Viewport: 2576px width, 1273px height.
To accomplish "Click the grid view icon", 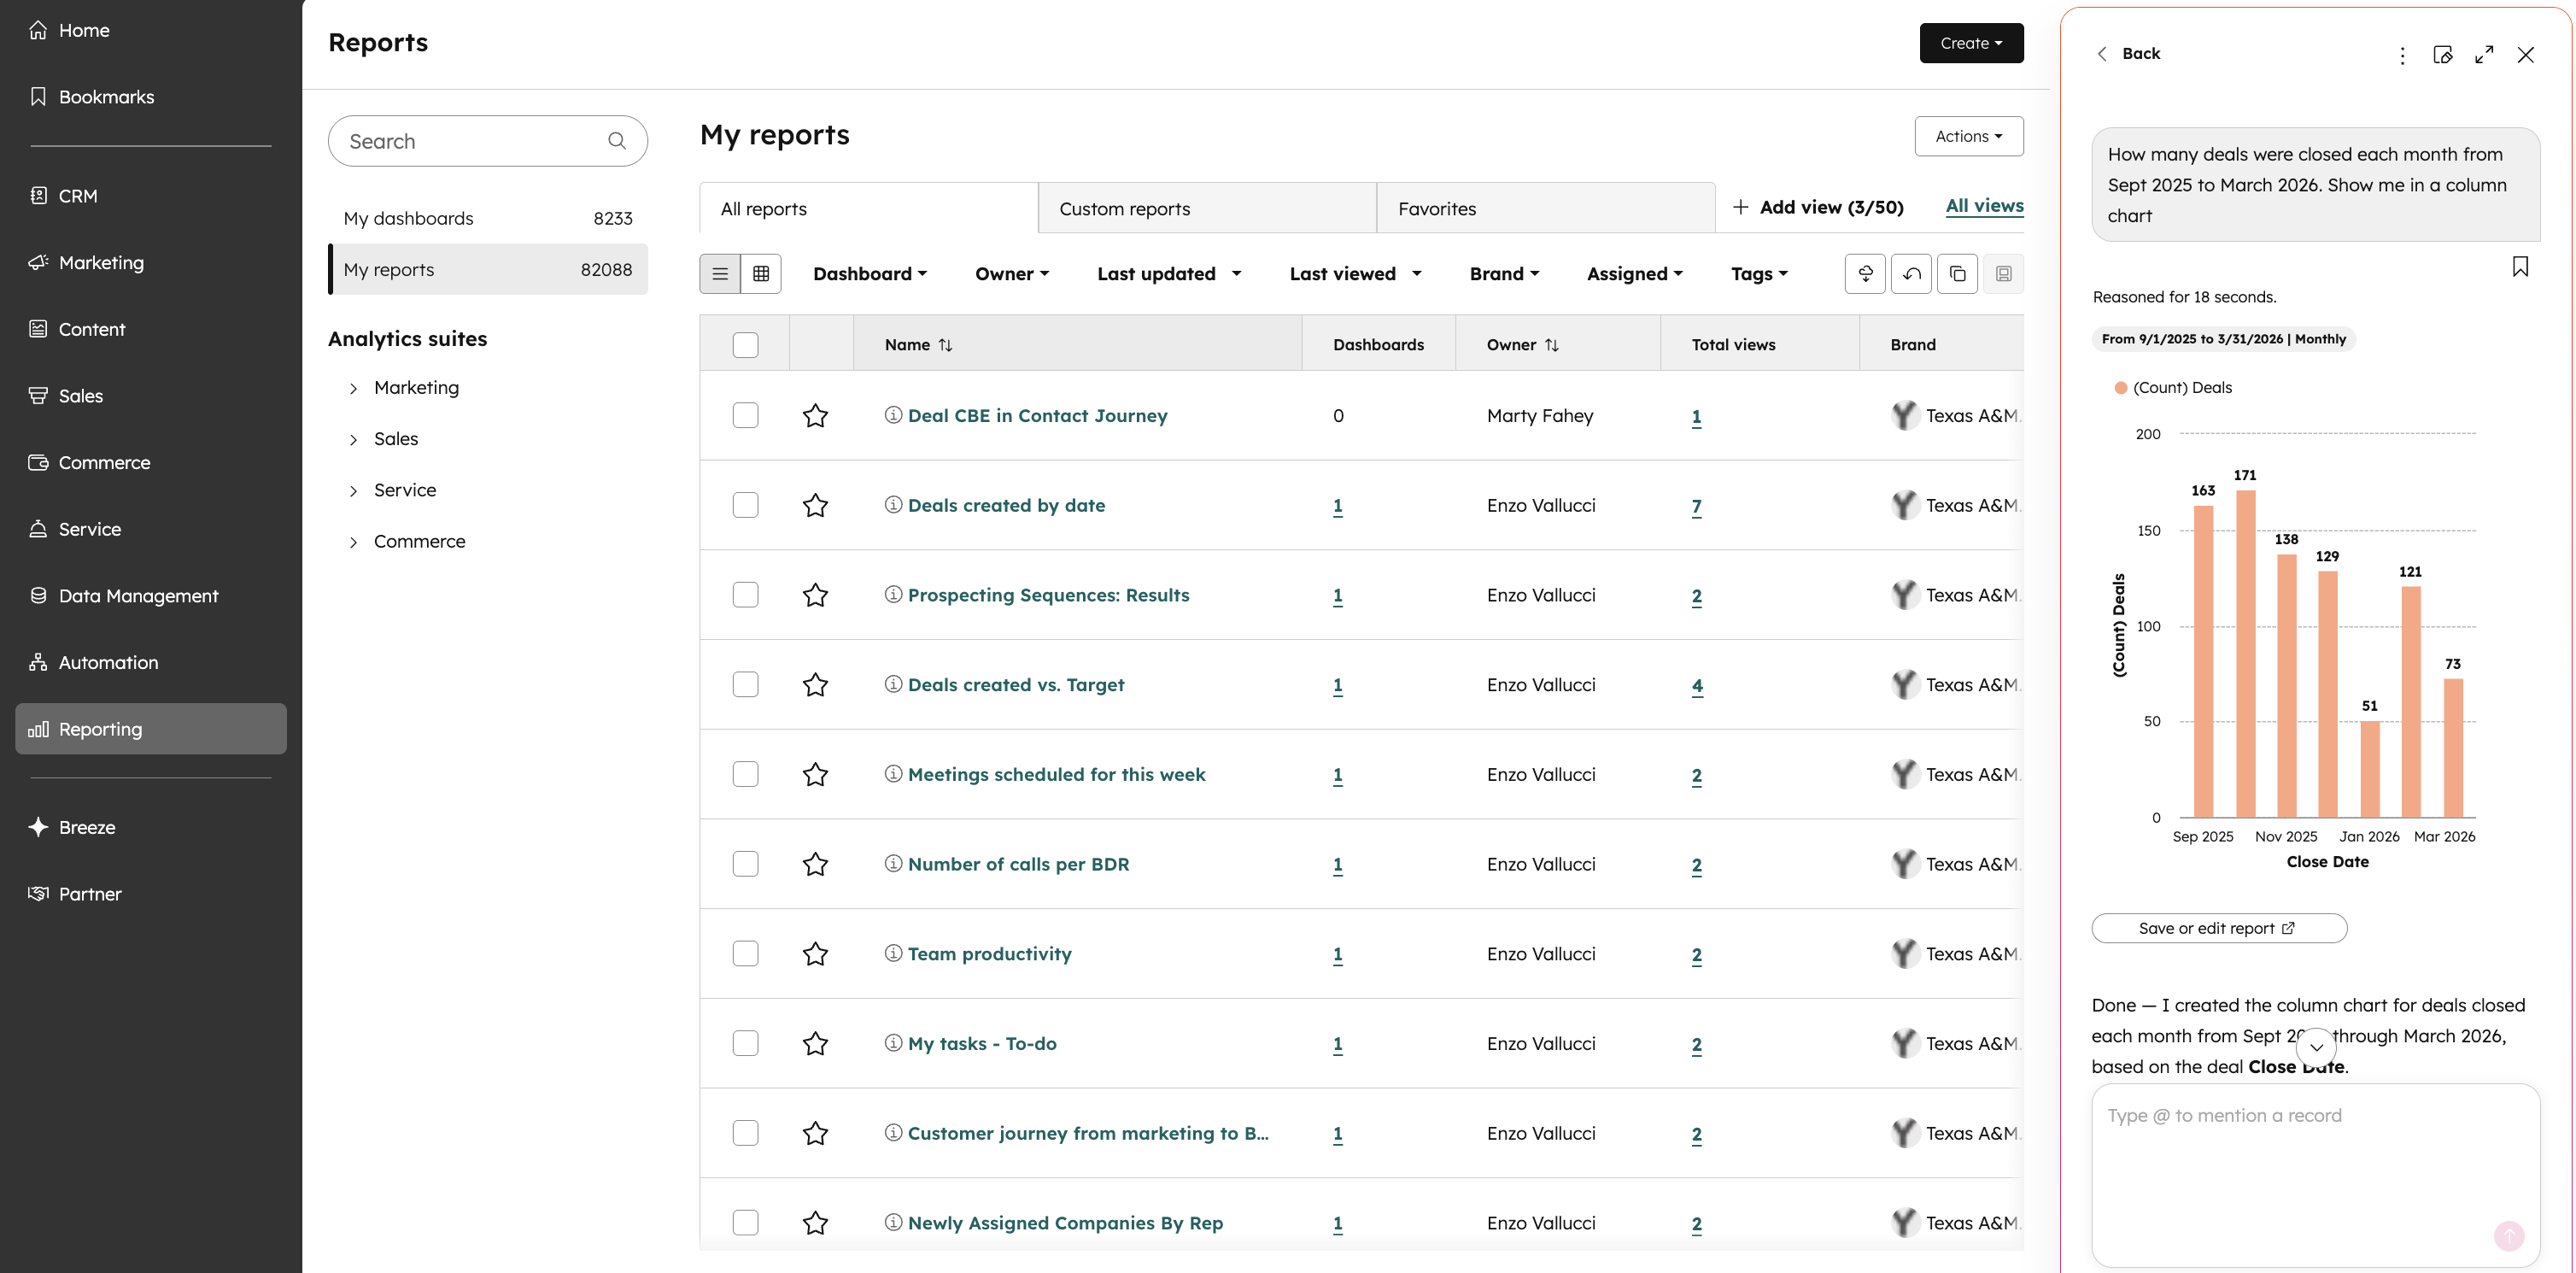I will tap(761, 273).
